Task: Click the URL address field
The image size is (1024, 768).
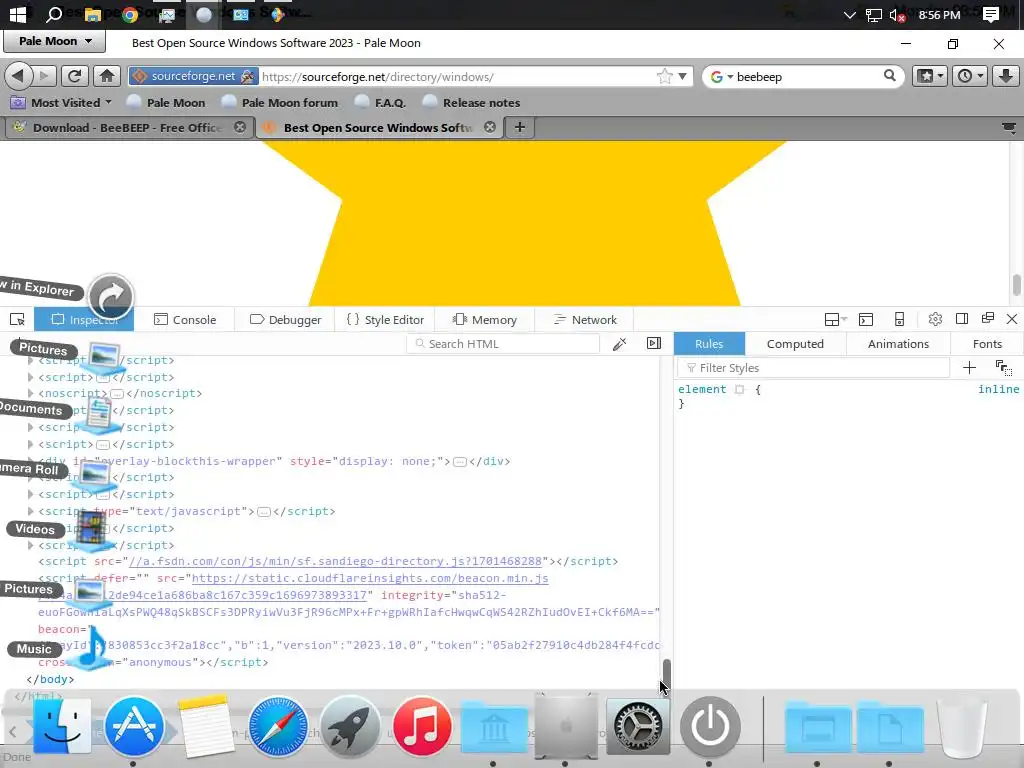Action: point(457,76)
